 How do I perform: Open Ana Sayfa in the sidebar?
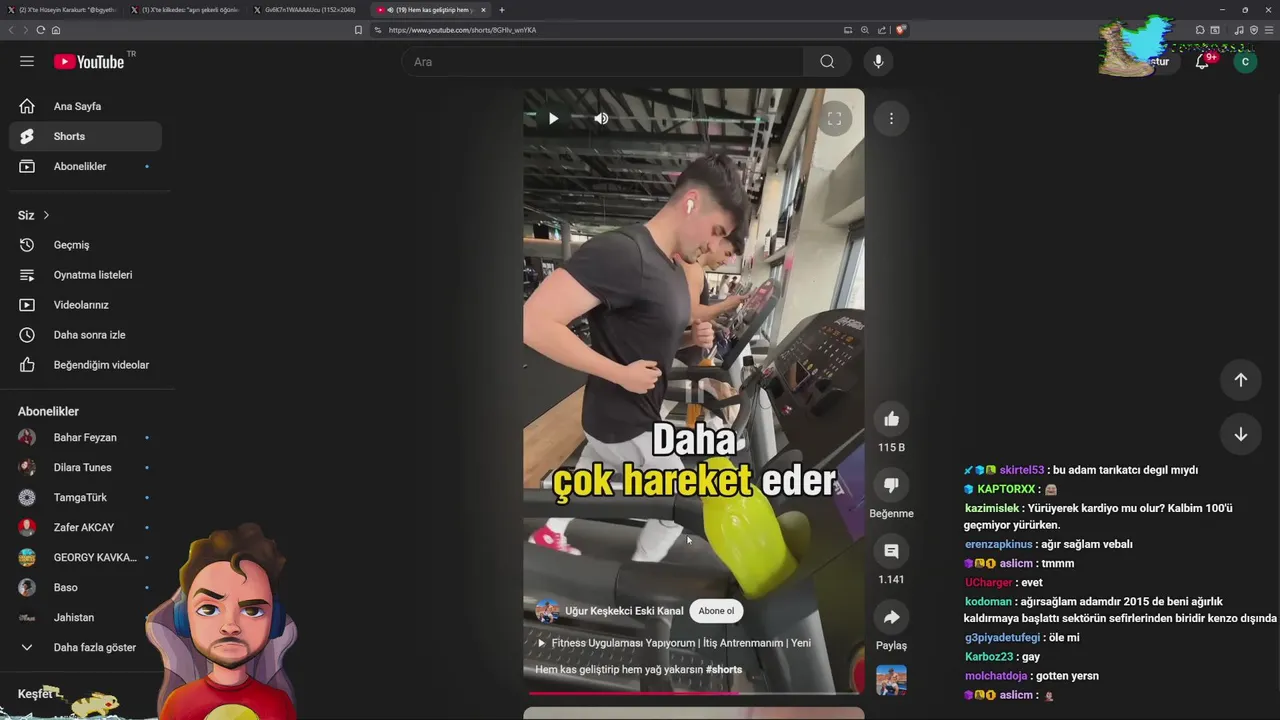(x=85, y=106)
